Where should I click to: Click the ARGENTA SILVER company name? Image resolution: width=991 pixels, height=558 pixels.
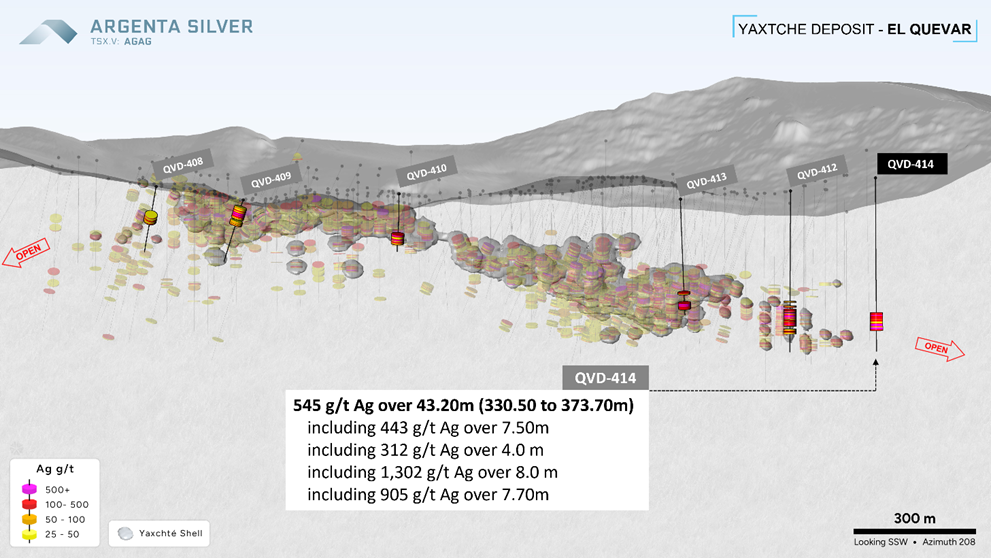coord(171,27)
